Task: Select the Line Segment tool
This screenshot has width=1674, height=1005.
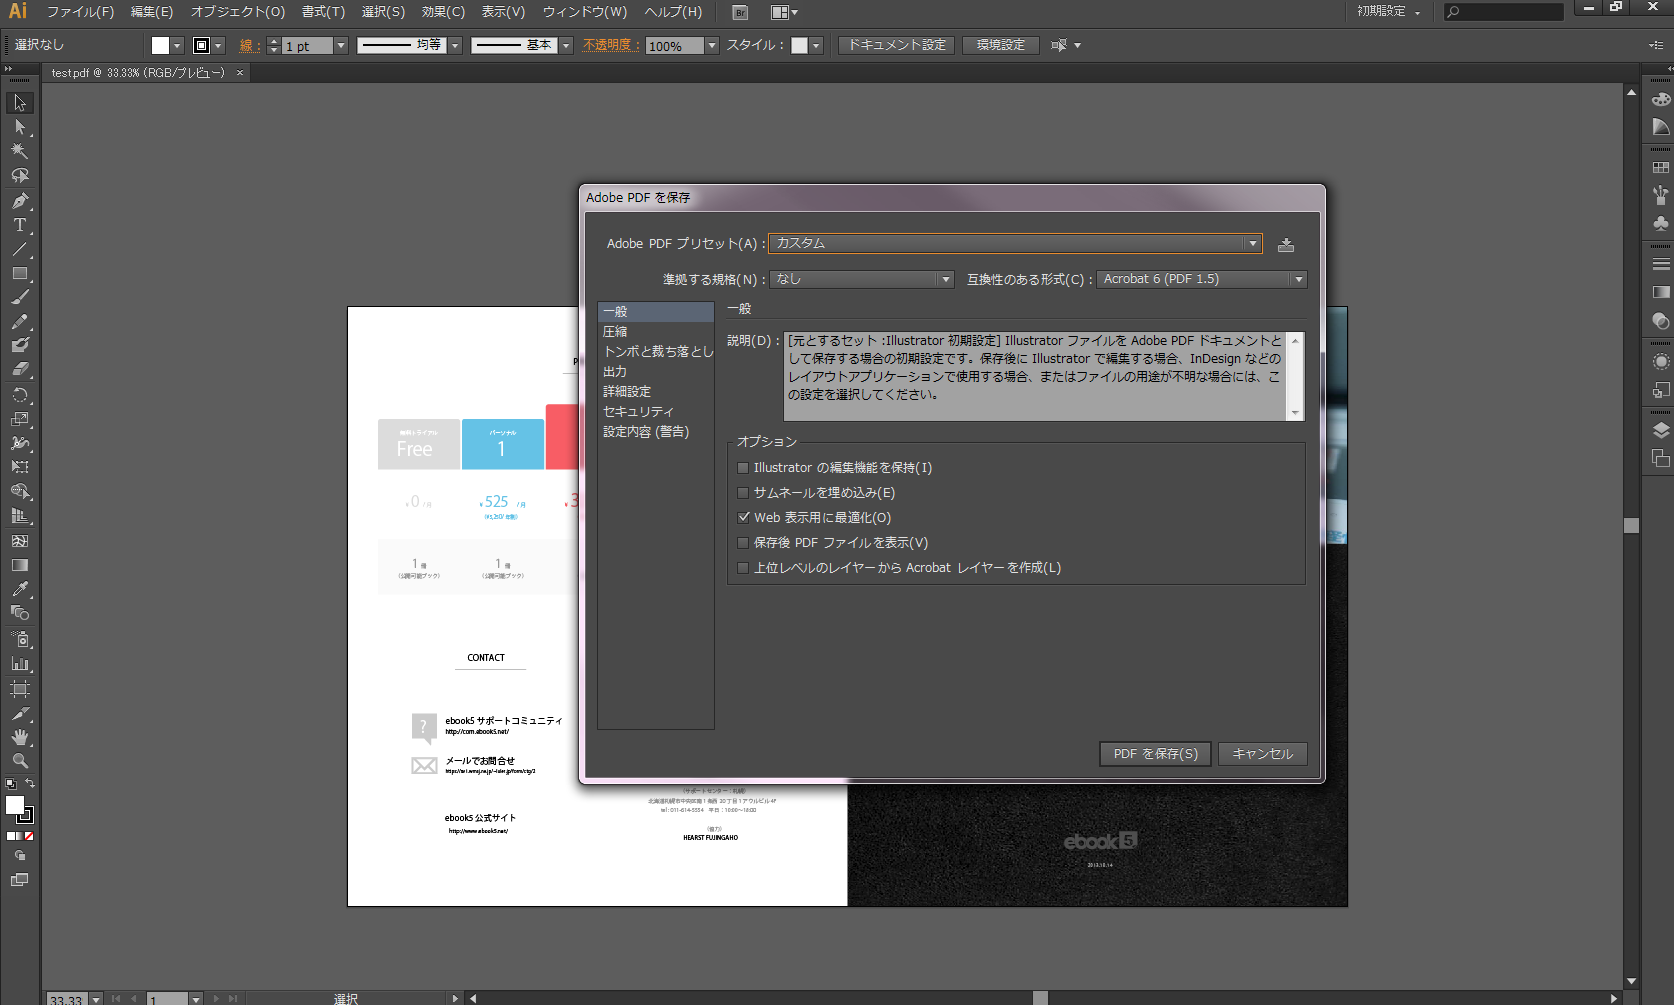Action: [x=20, y=249]
